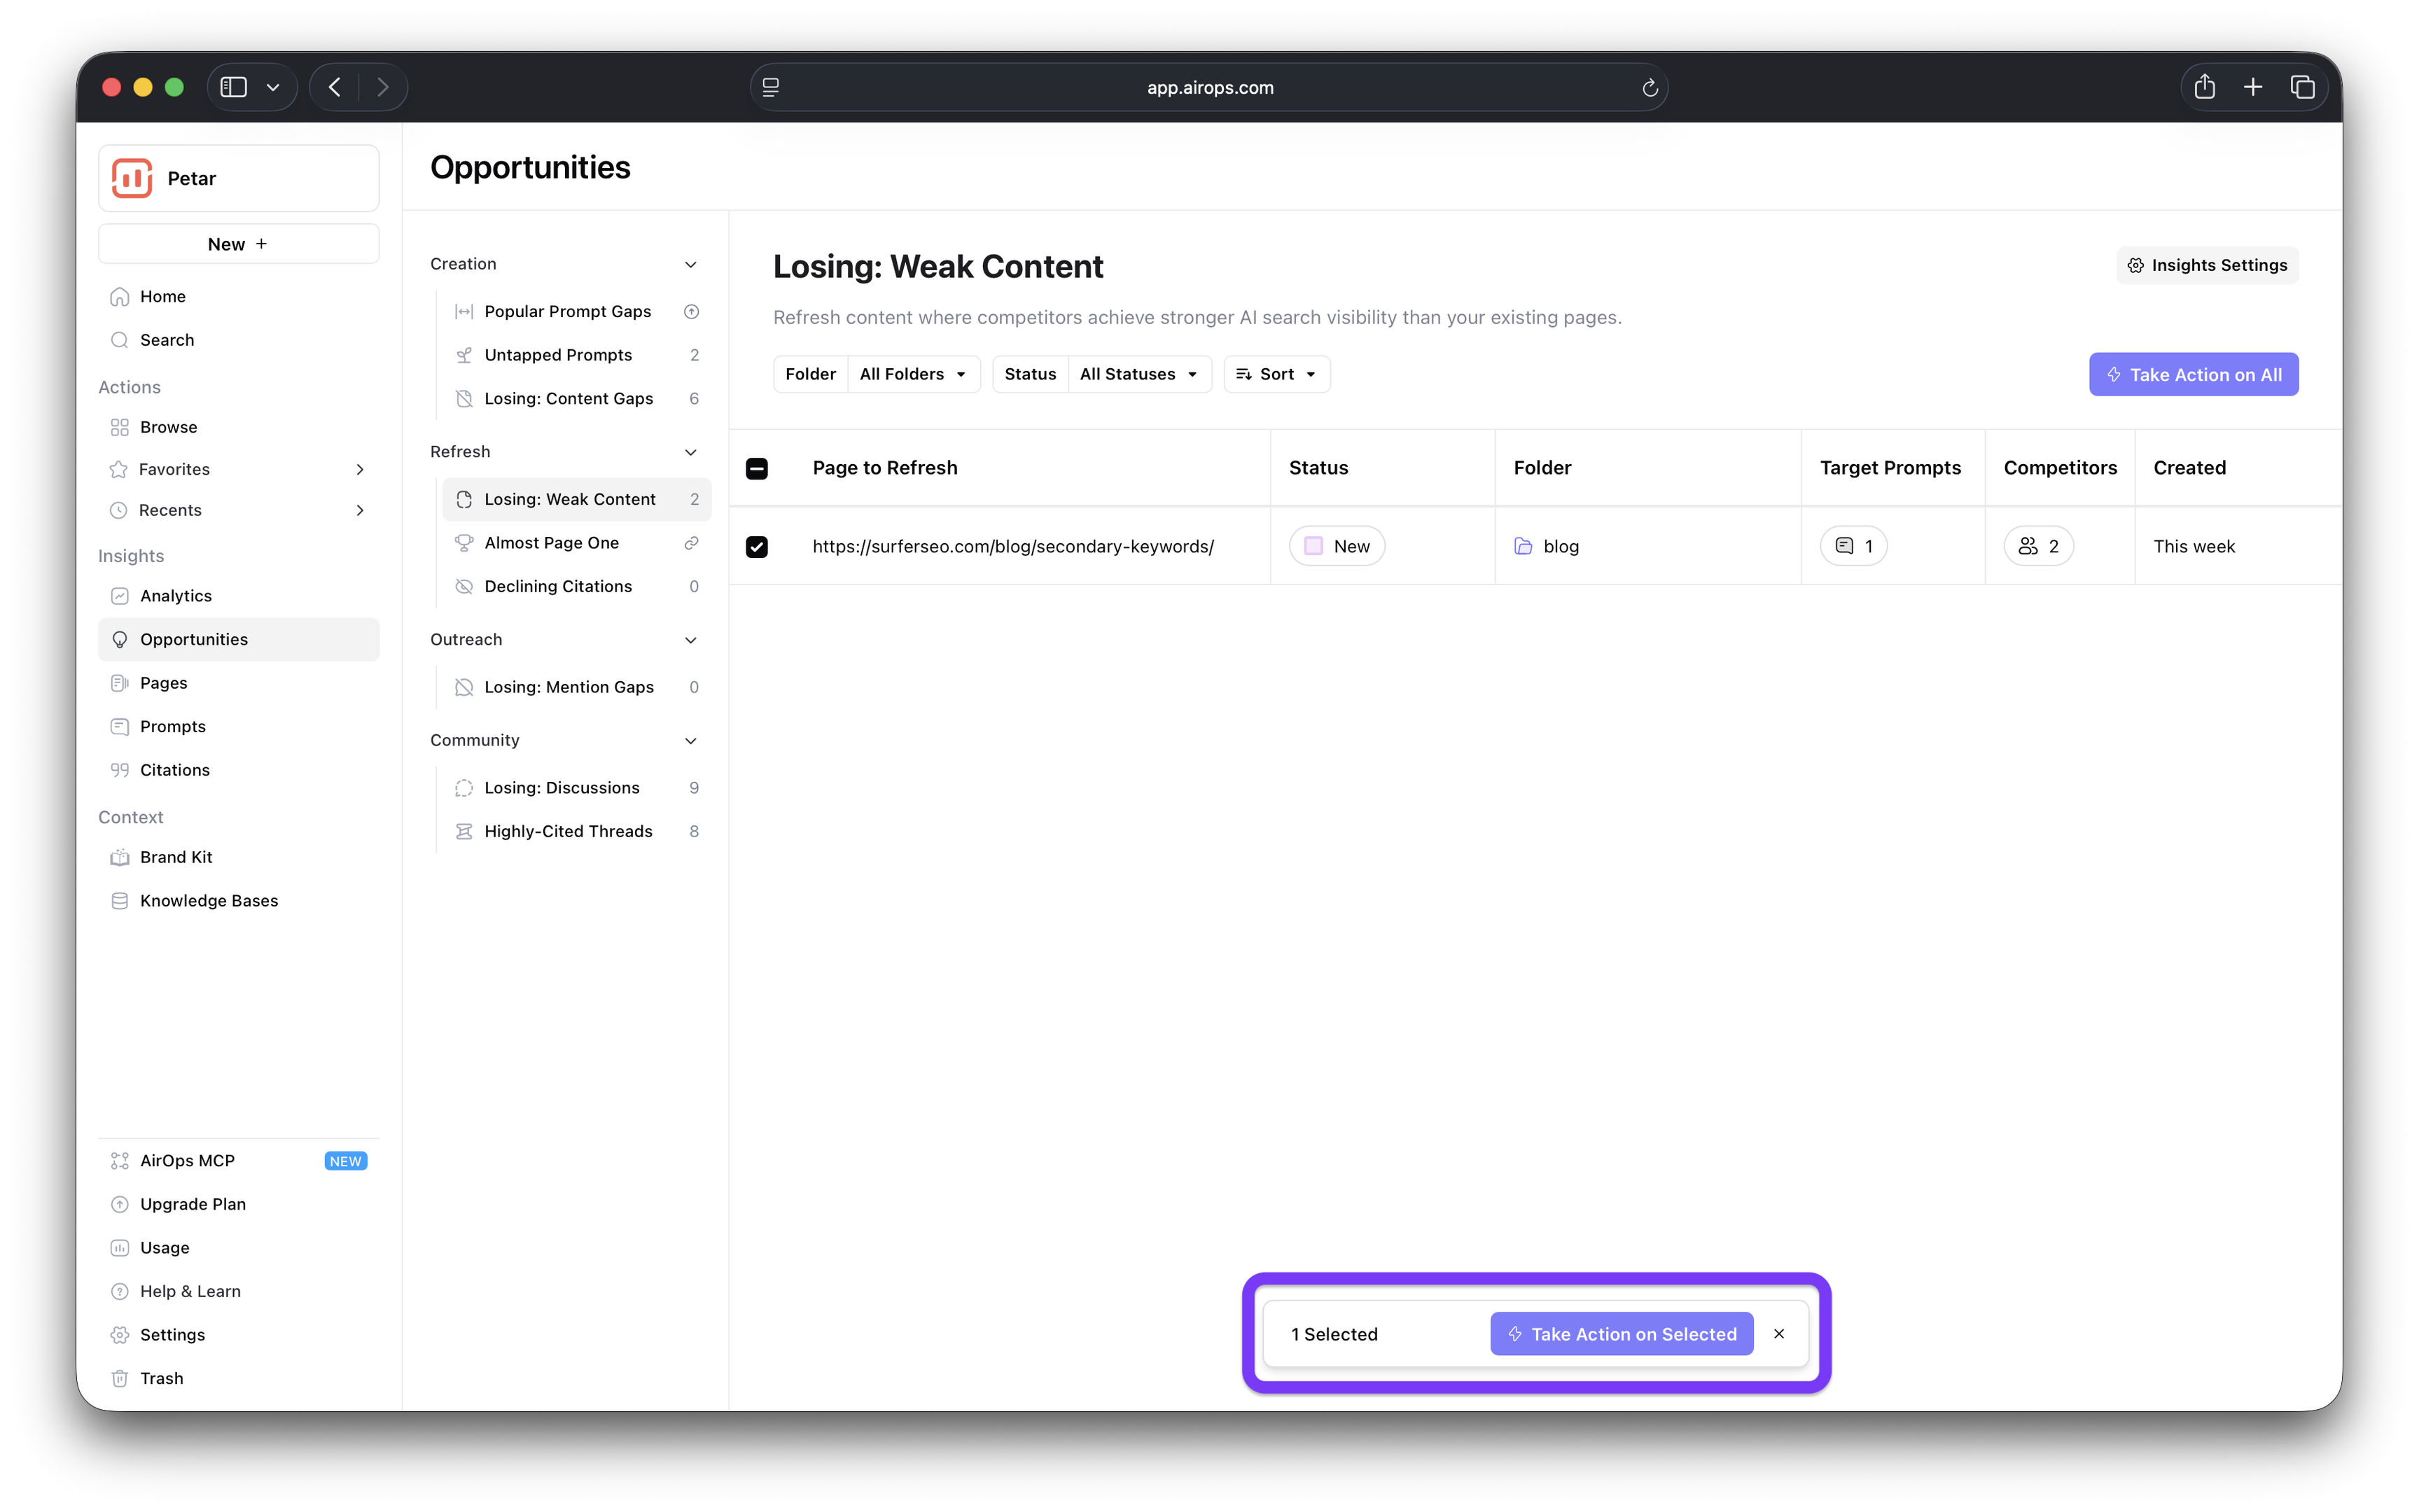This screenshot has height=1512, width=2419.
Task: Click the Safari share icon
Action: coord(2204,87)
